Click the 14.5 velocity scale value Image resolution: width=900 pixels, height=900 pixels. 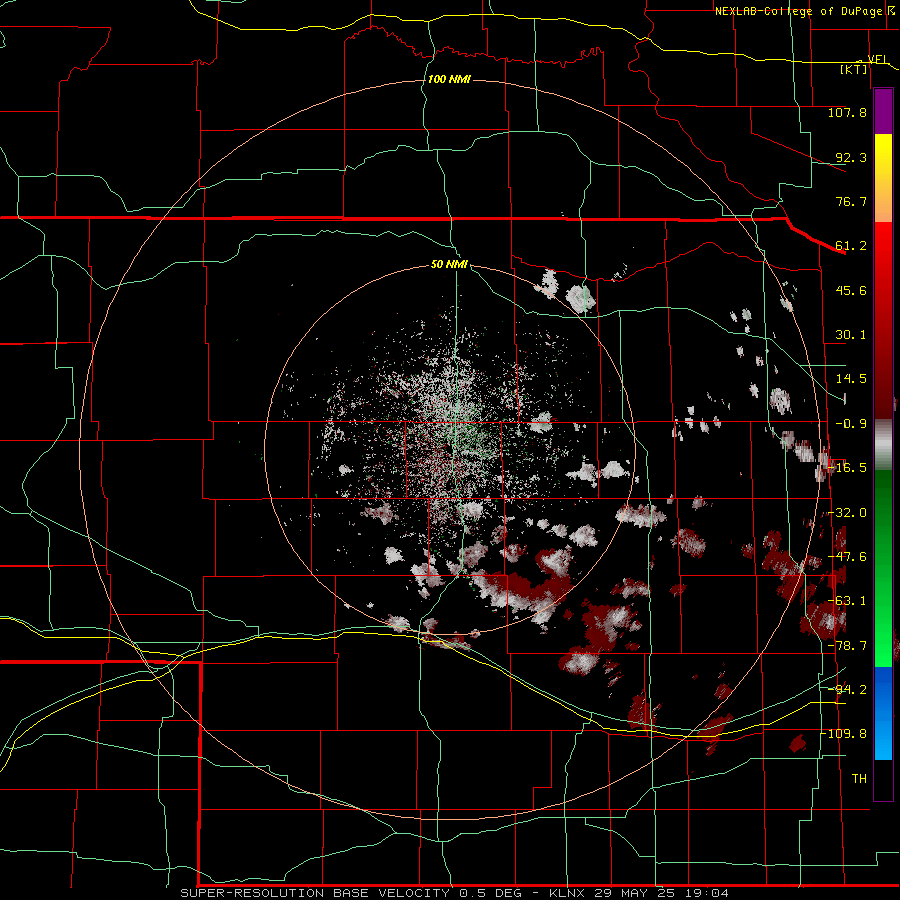[x=851, y=379]
